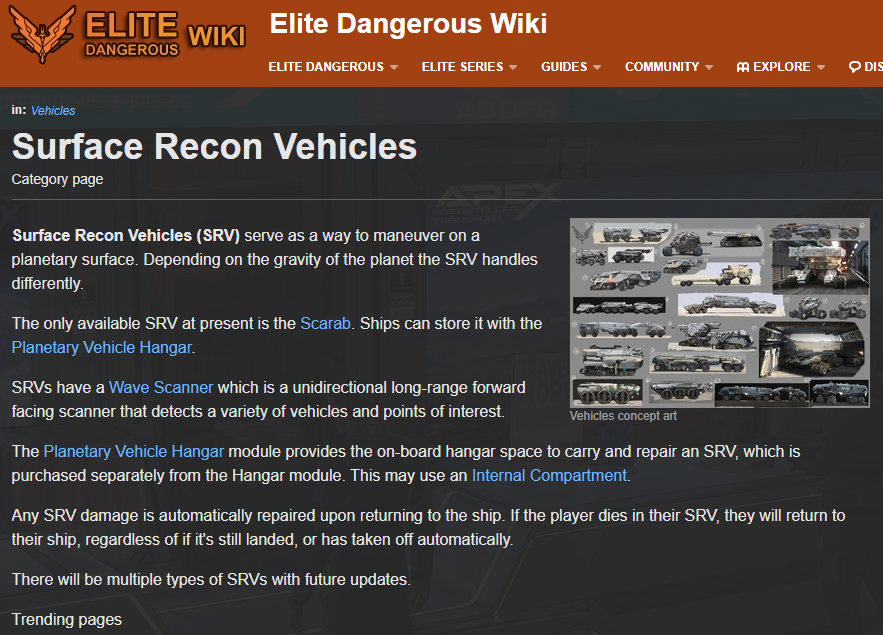The image size is (883, 635).
Task: Follow the Scarab link
Action: tap(325, 324)
